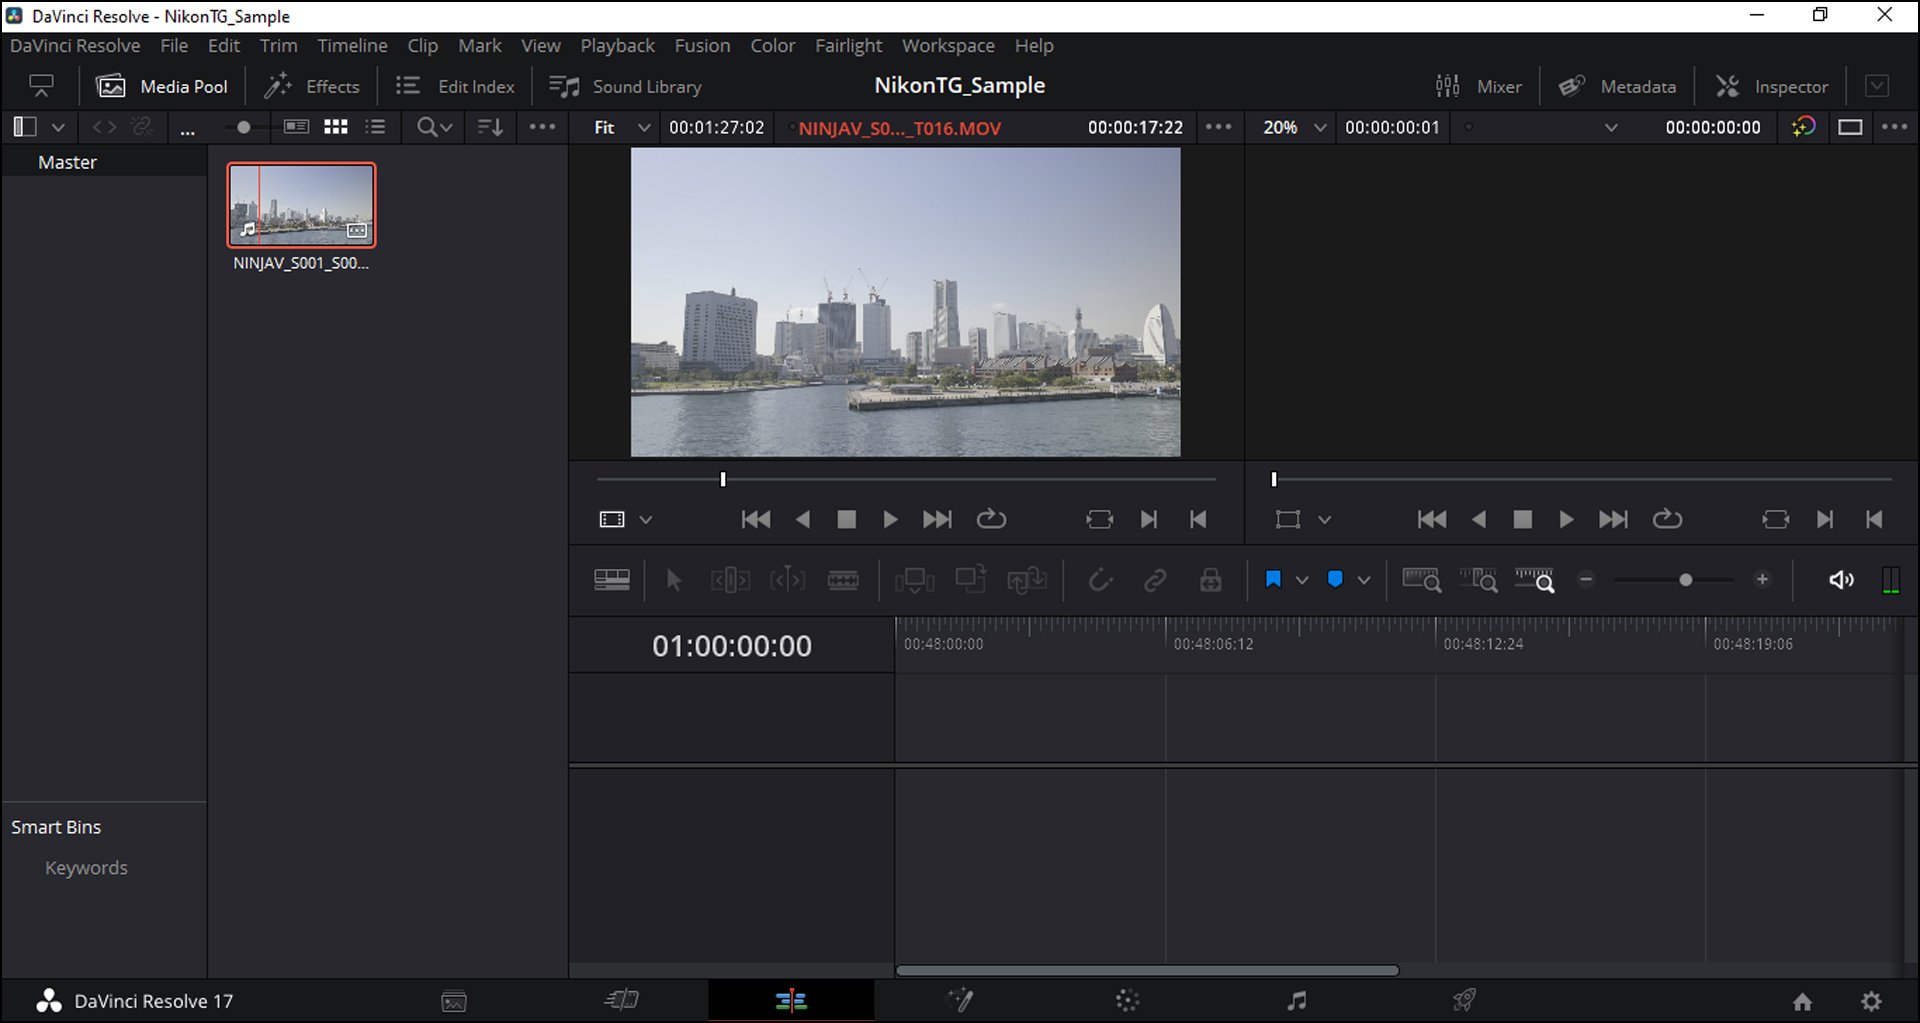Screen dimensions: 1920x1023
Task: Mute audio with the speaker icon
Action: click(x=1841, y=580)
